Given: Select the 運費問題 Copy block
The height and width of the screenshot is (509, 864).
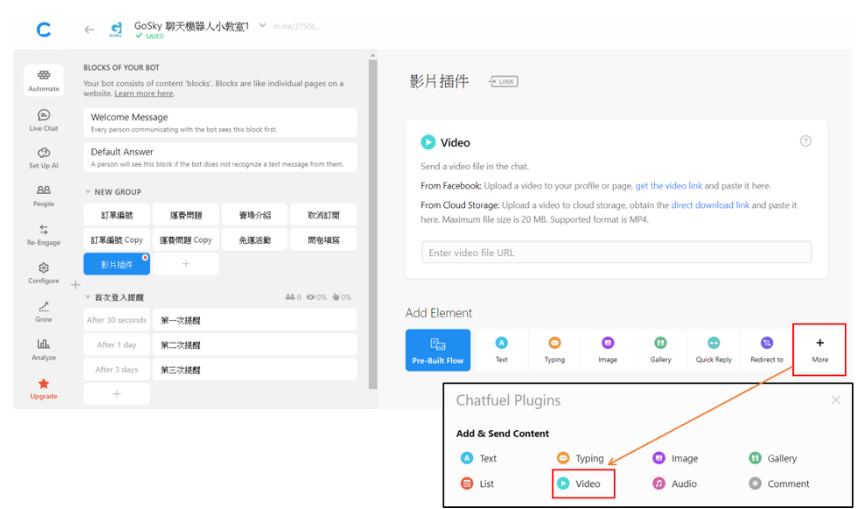Looking at the screenshot, I should pos(186,240).
